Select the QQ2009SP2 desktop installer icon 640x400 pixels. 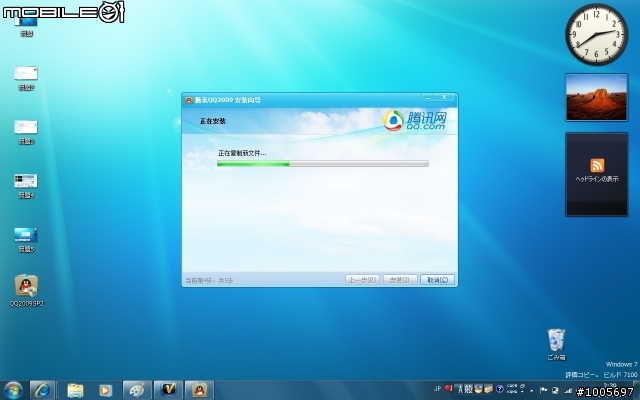27,290
